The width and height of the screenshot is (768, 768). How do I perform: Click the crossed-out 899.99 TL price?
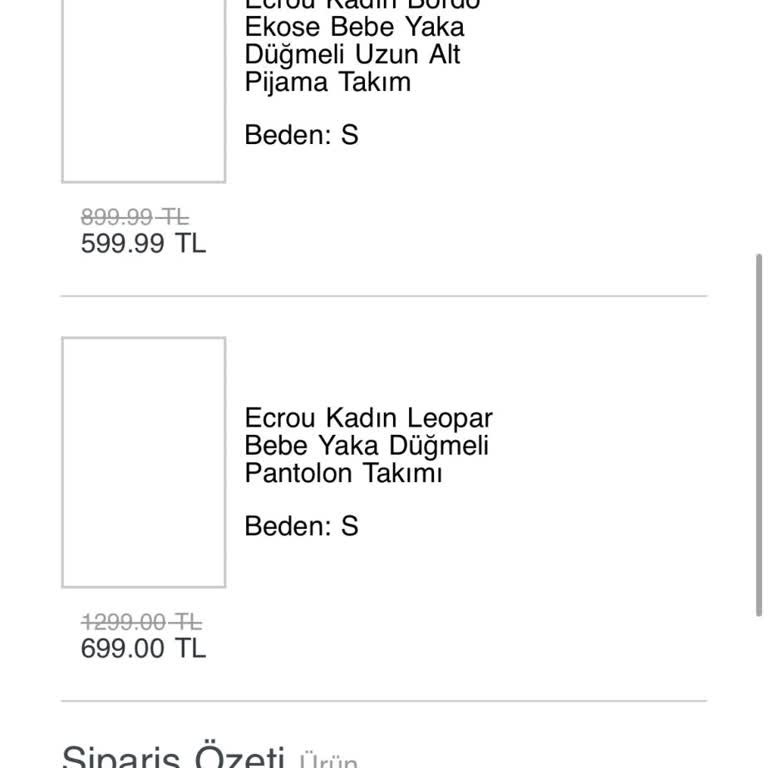[x=135, y=217]
